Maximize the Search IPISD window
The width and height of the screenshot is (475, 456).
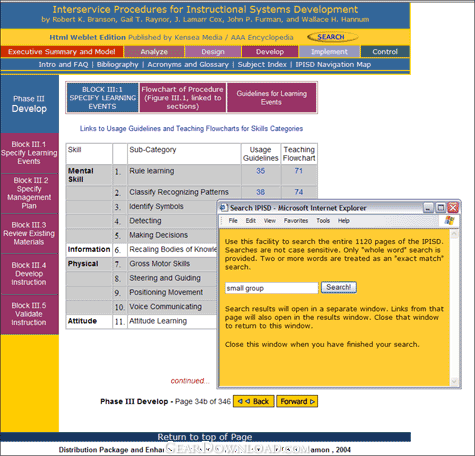[x=441, y=208]
